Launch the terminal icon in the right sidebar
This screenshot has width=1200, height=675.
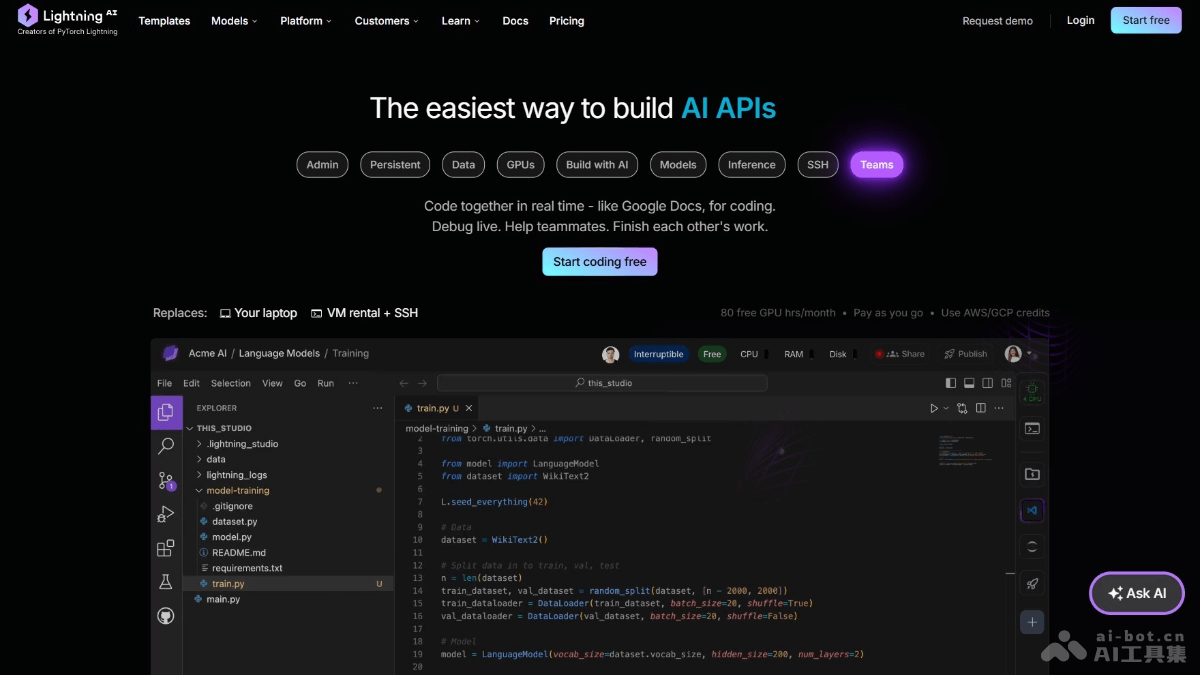click(1032, 430)
